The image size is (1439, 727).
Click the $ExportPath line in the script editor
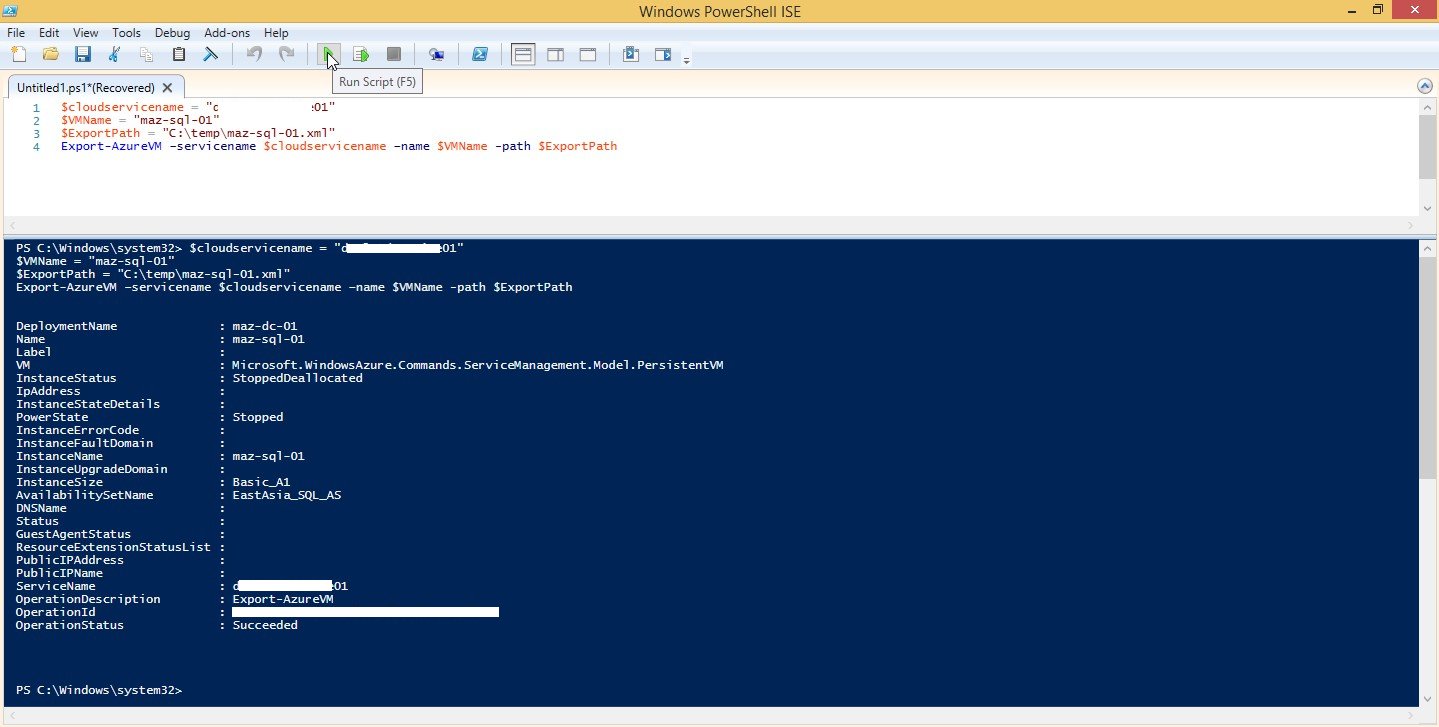(198, 133)
